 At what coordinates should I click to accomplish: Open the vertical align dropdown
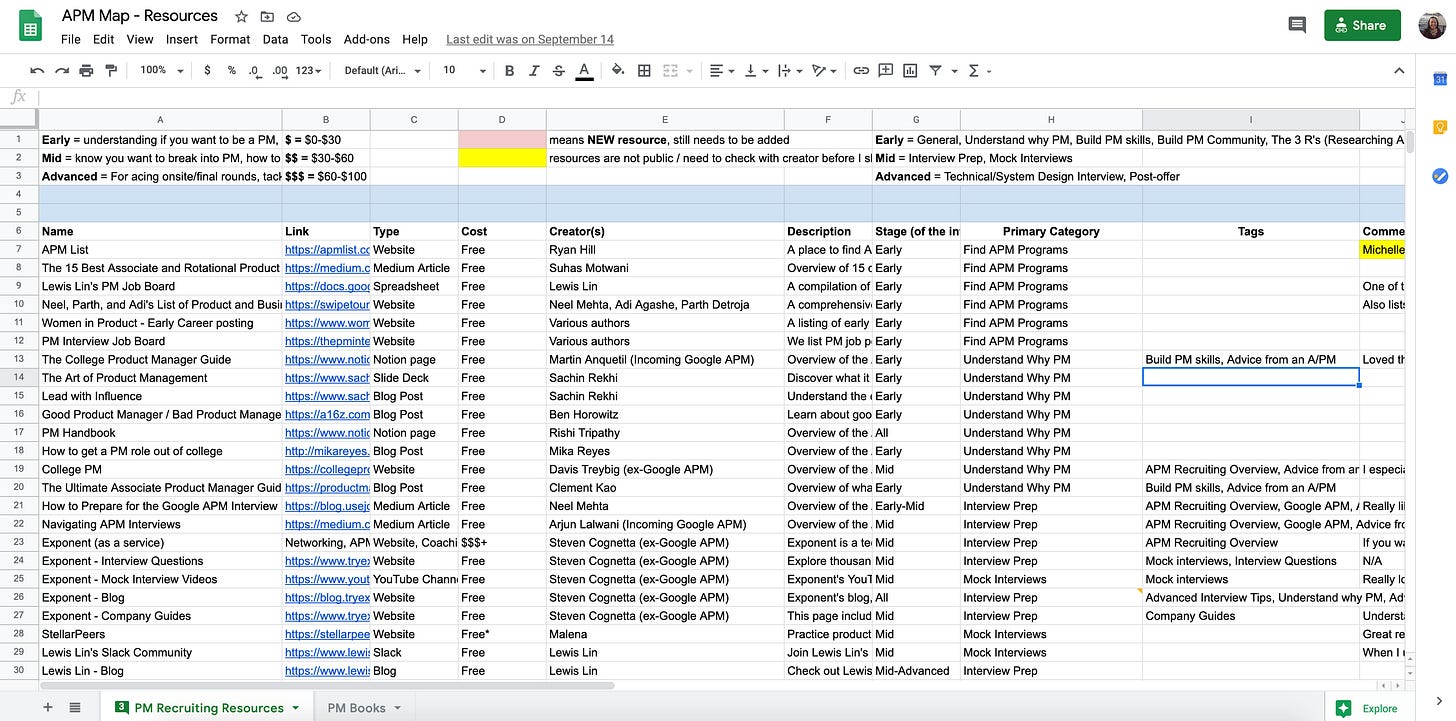(x=755, y=71)
